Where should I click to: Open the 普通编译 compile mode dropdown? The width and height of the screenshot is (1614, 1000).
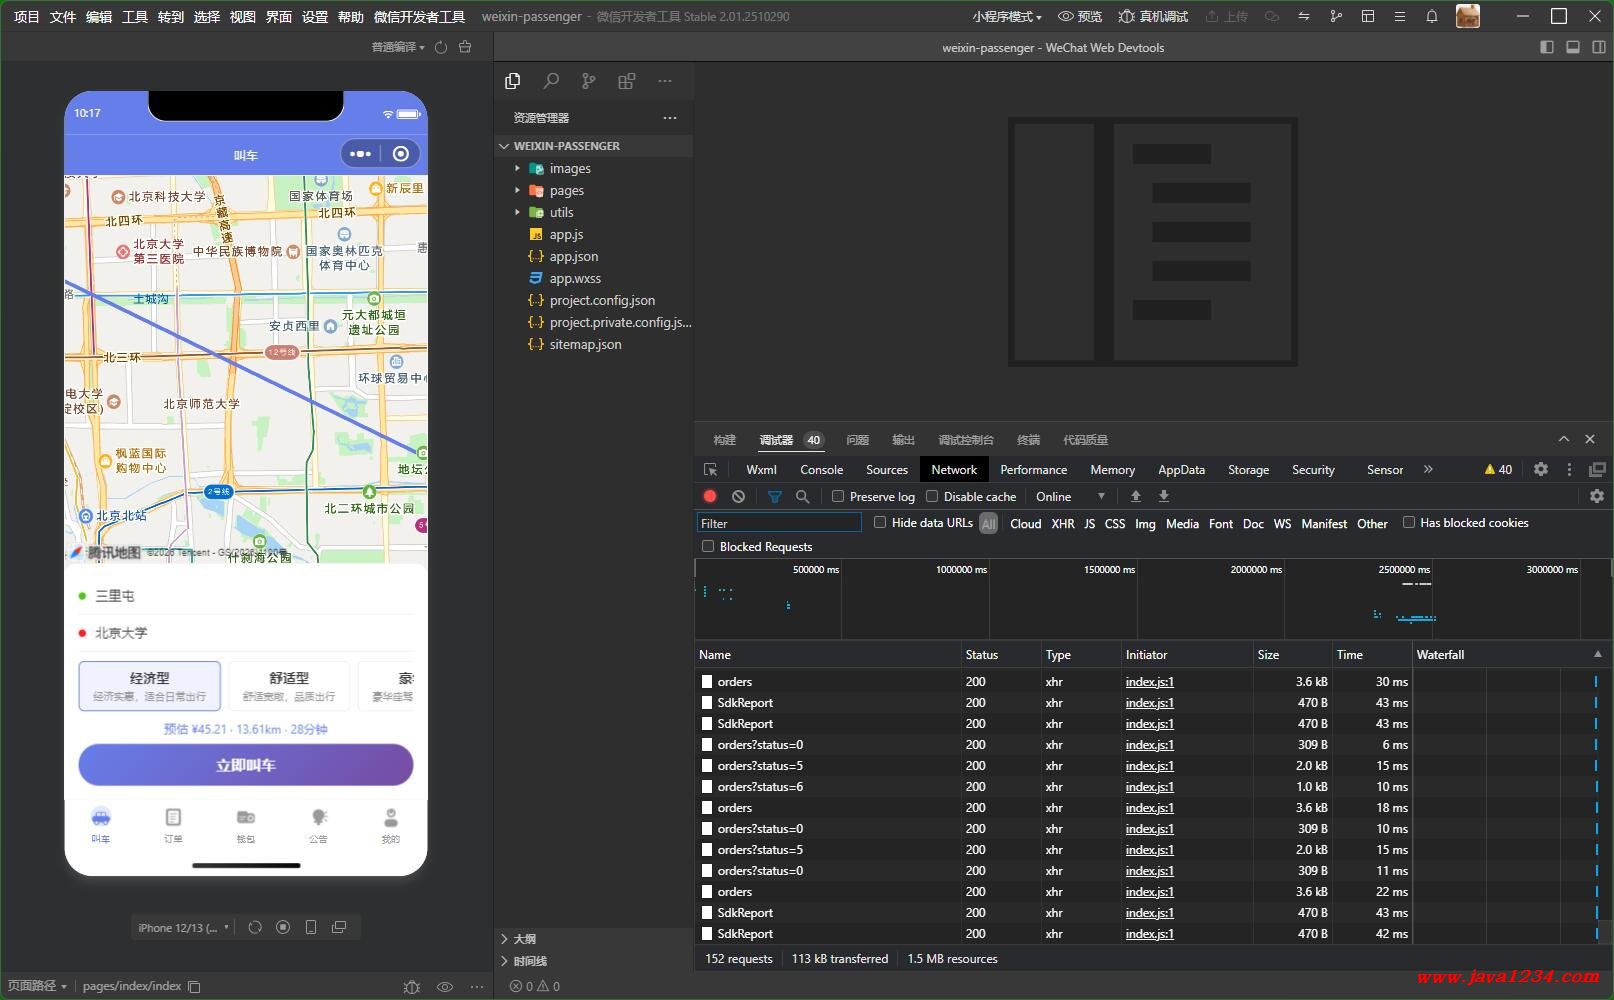(x=398, y=47)
